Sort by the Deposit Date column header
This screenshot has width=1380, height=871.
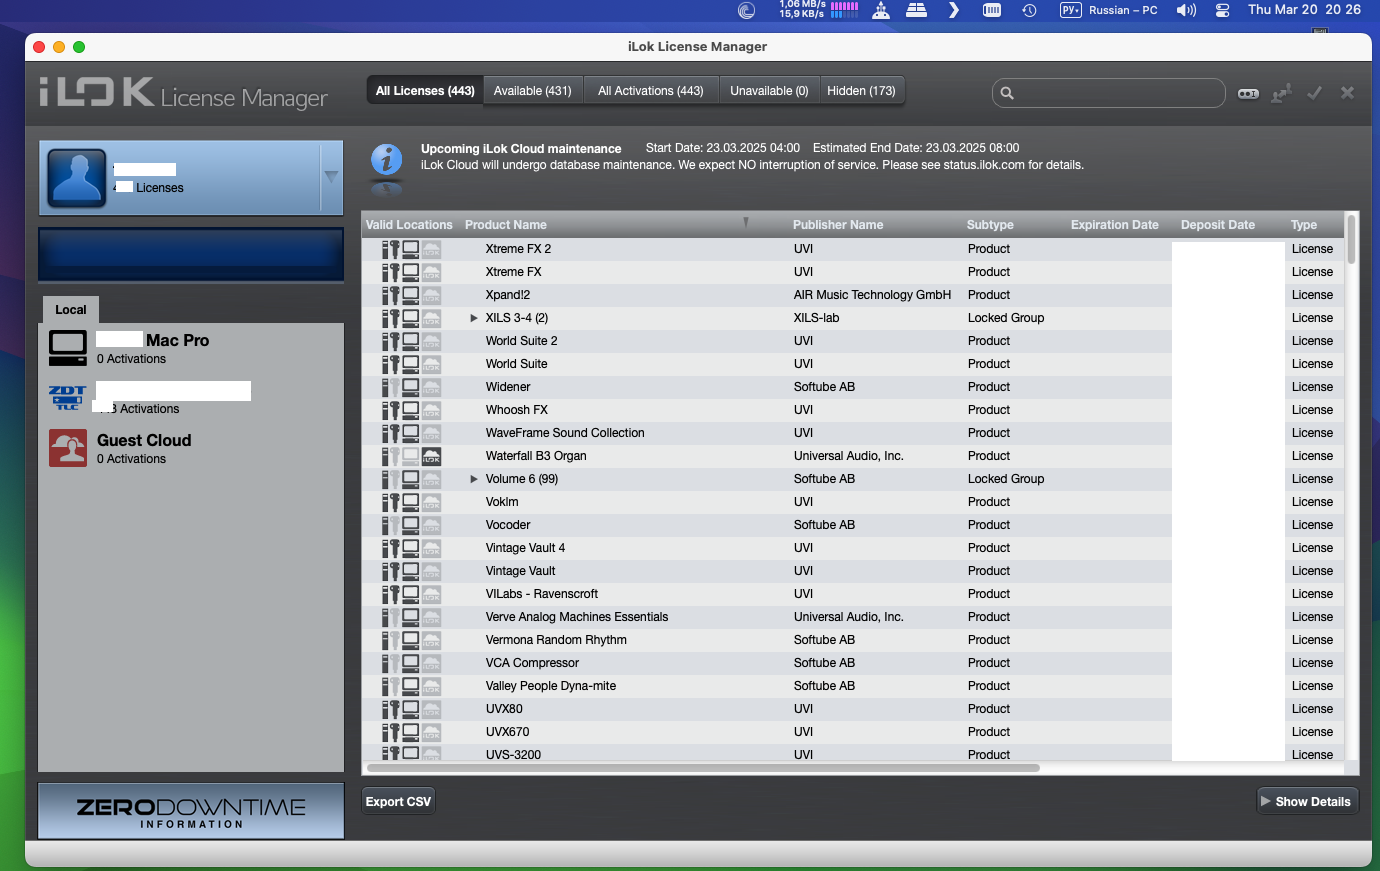[x=1218, y=225]
